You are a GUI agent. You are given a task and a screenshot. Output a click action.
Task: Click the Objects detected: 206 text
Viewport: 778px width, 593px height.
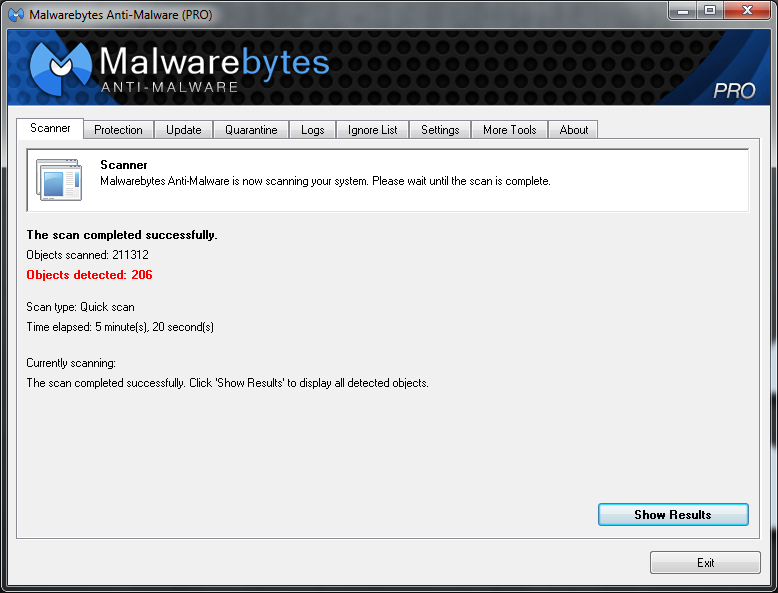tap(89, 275)
